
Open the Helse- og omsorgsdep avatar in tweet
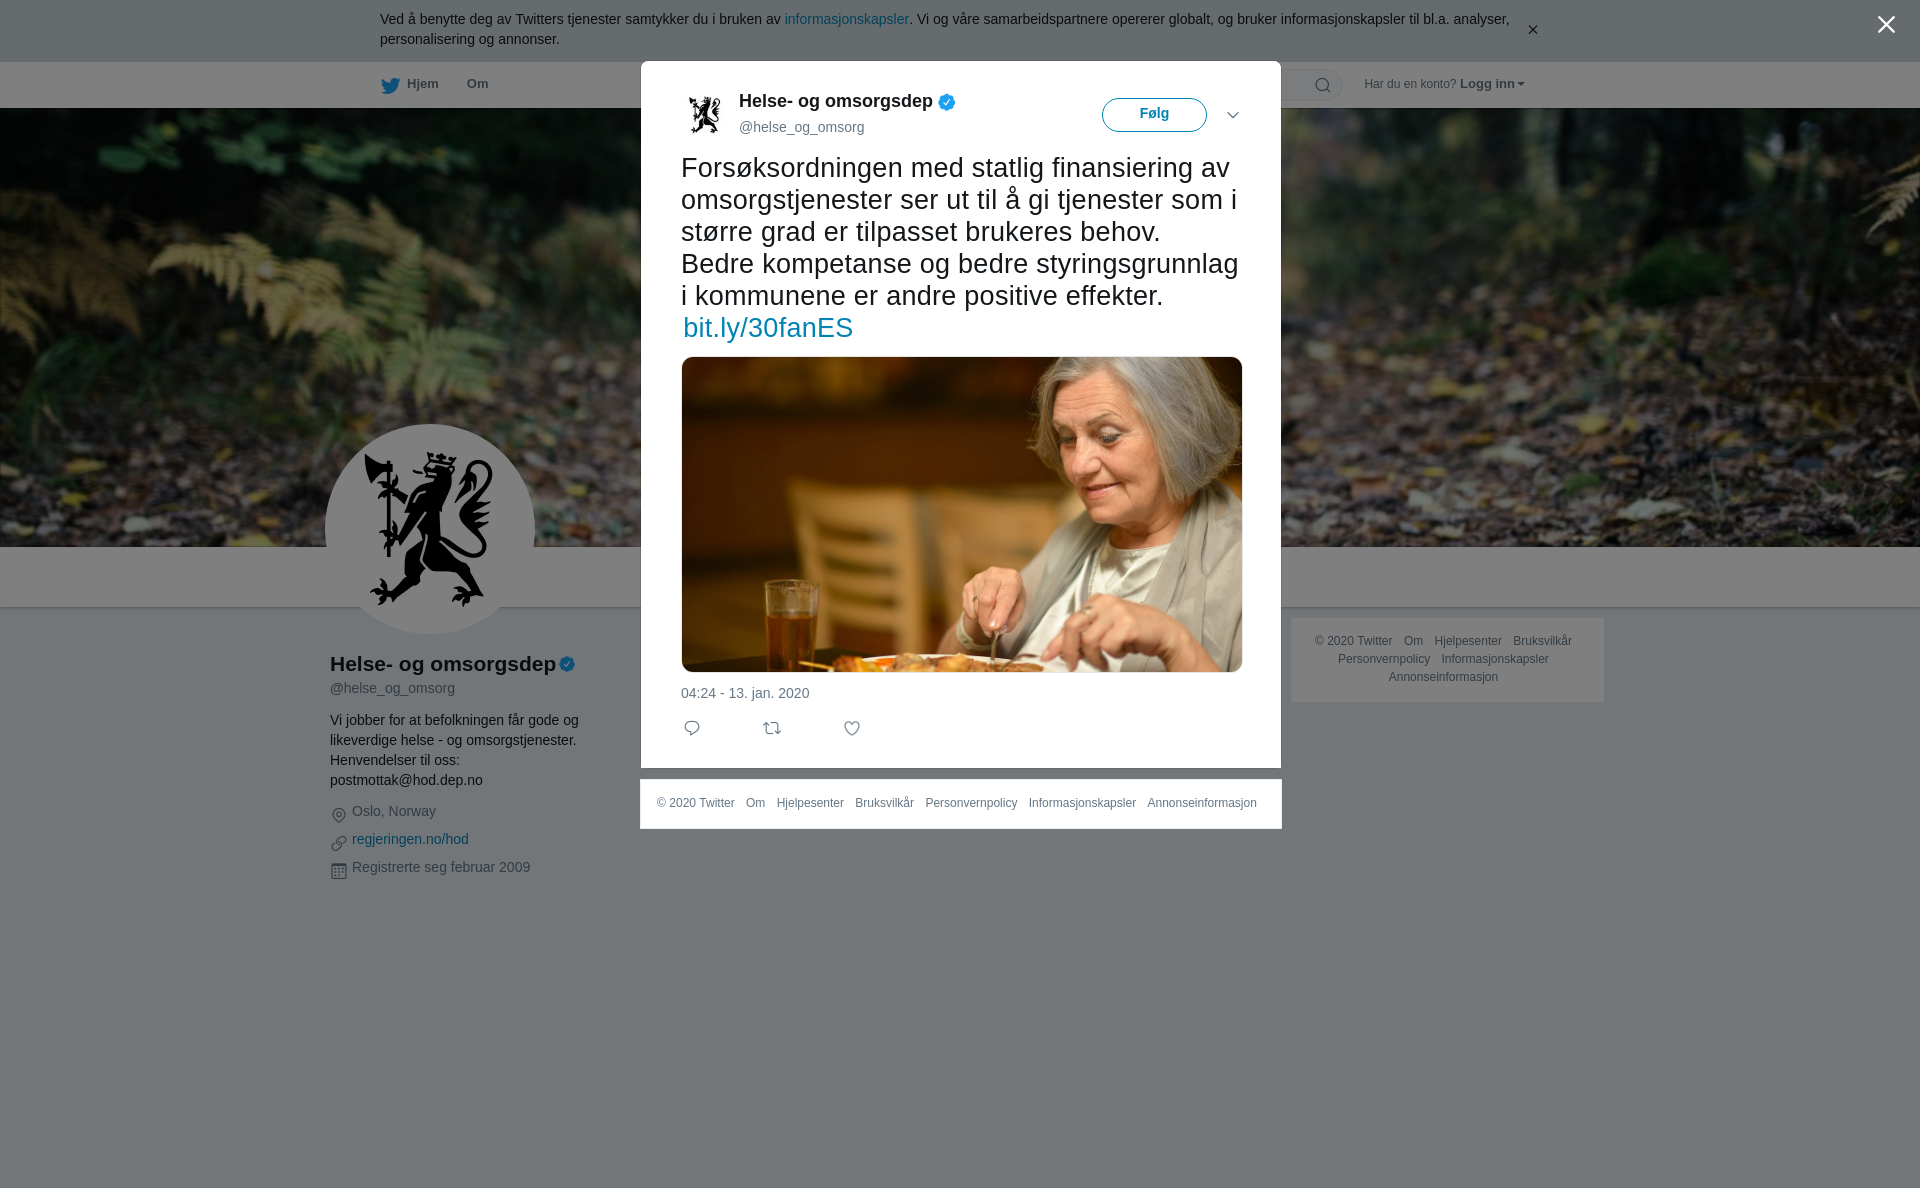click(x=705, y=114)
